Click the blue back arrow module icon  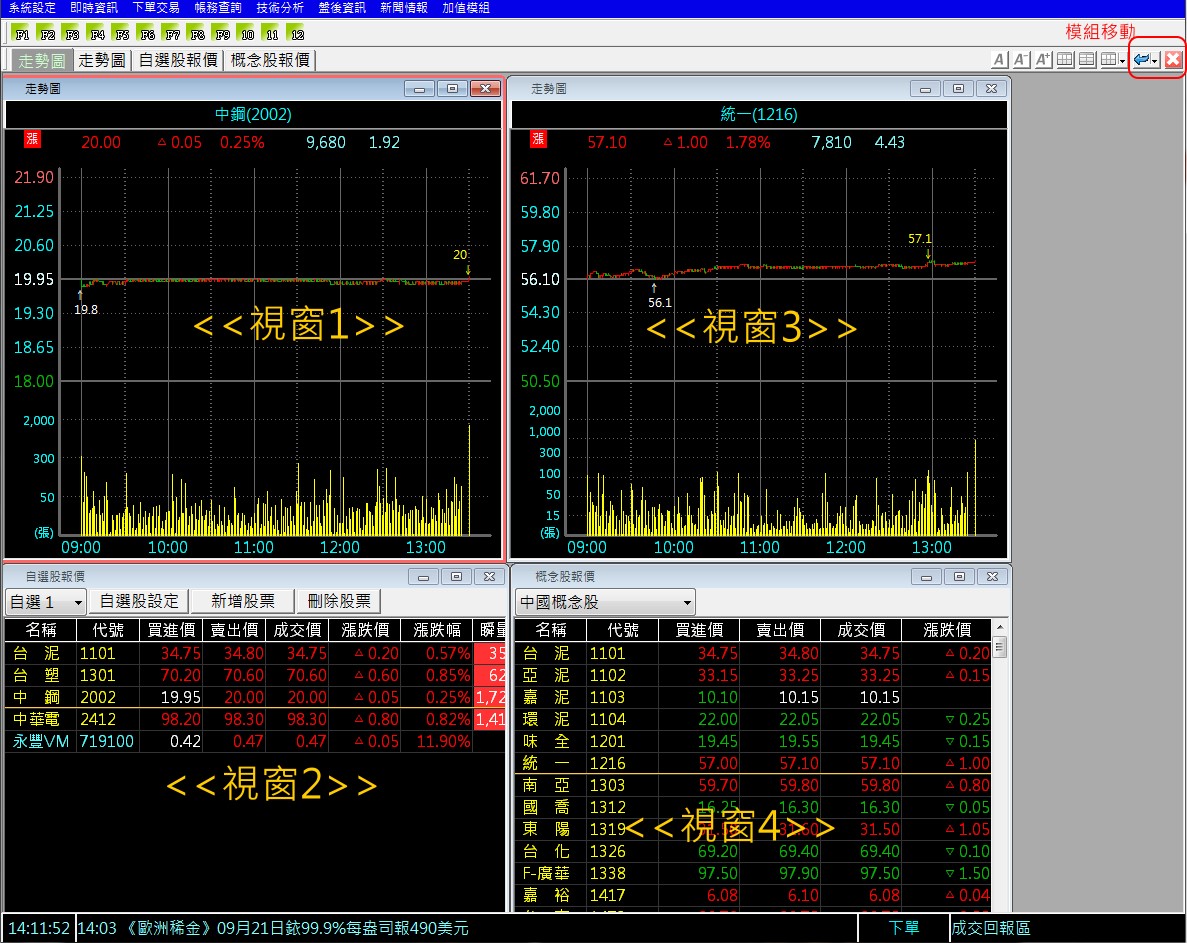coord(1141,59)
